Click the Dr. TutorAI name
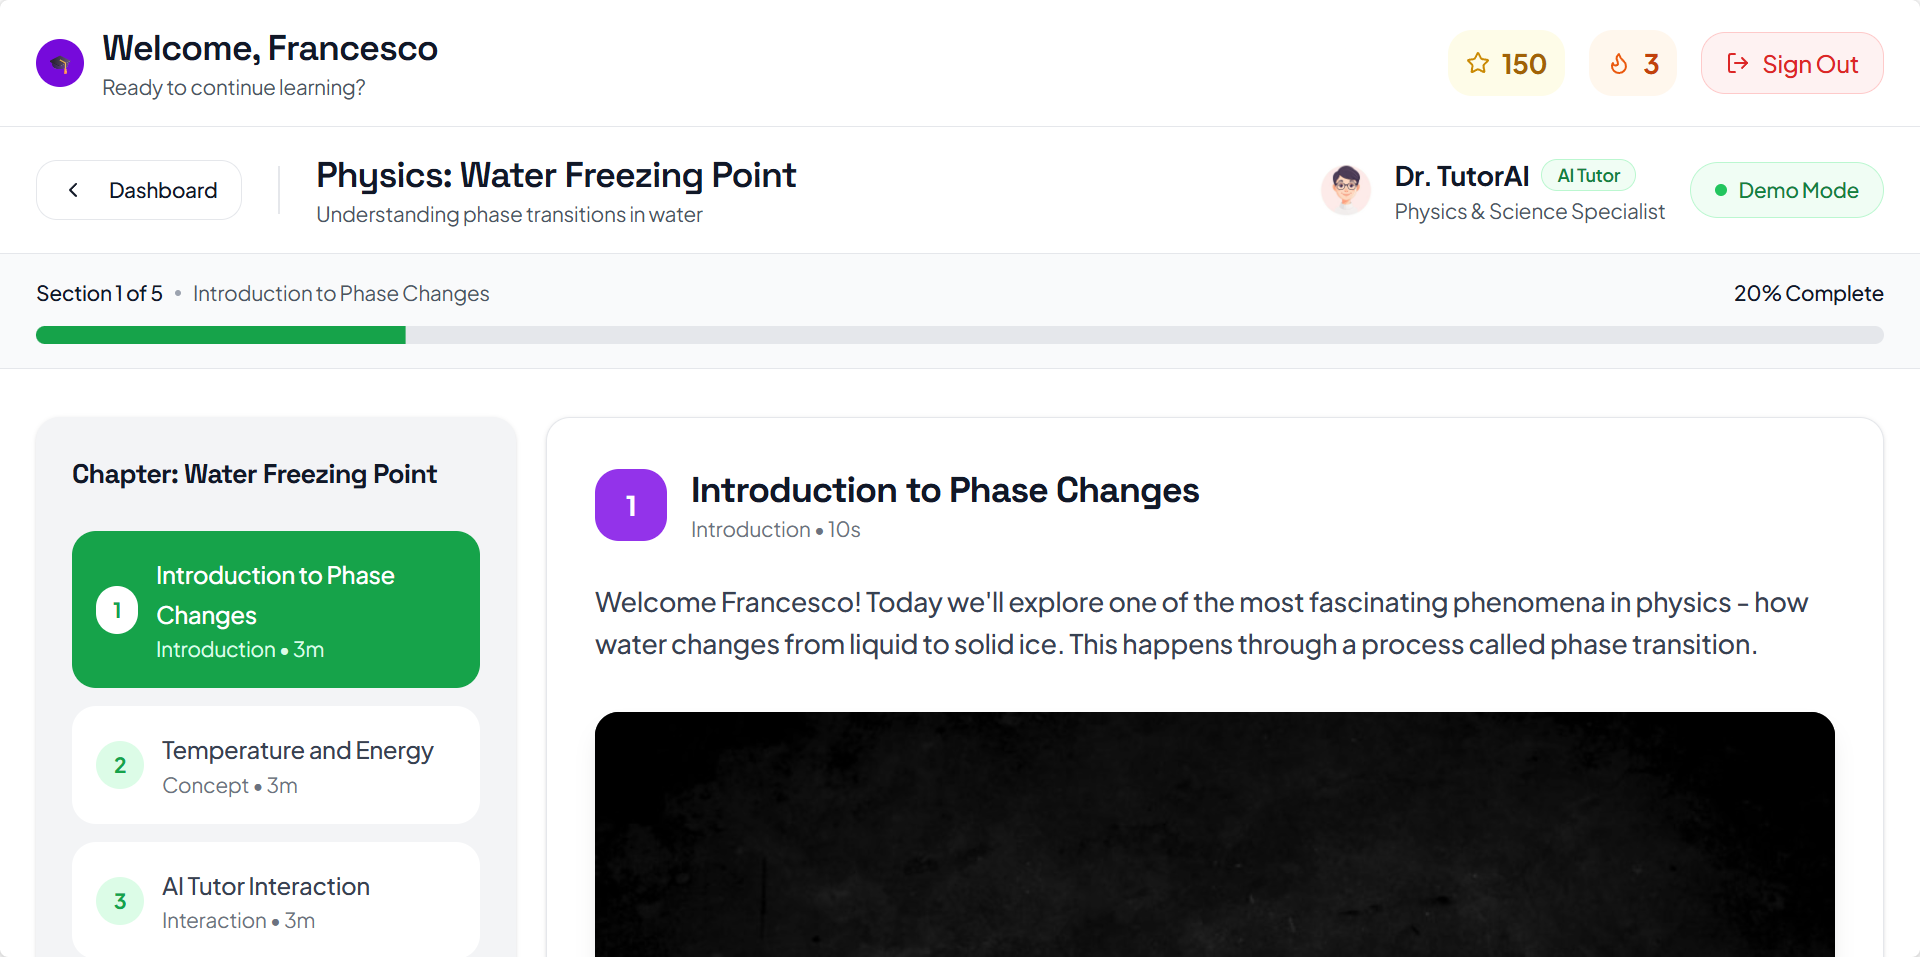The height and width of the screenshot is (957, 1920). pos(1461,177)
